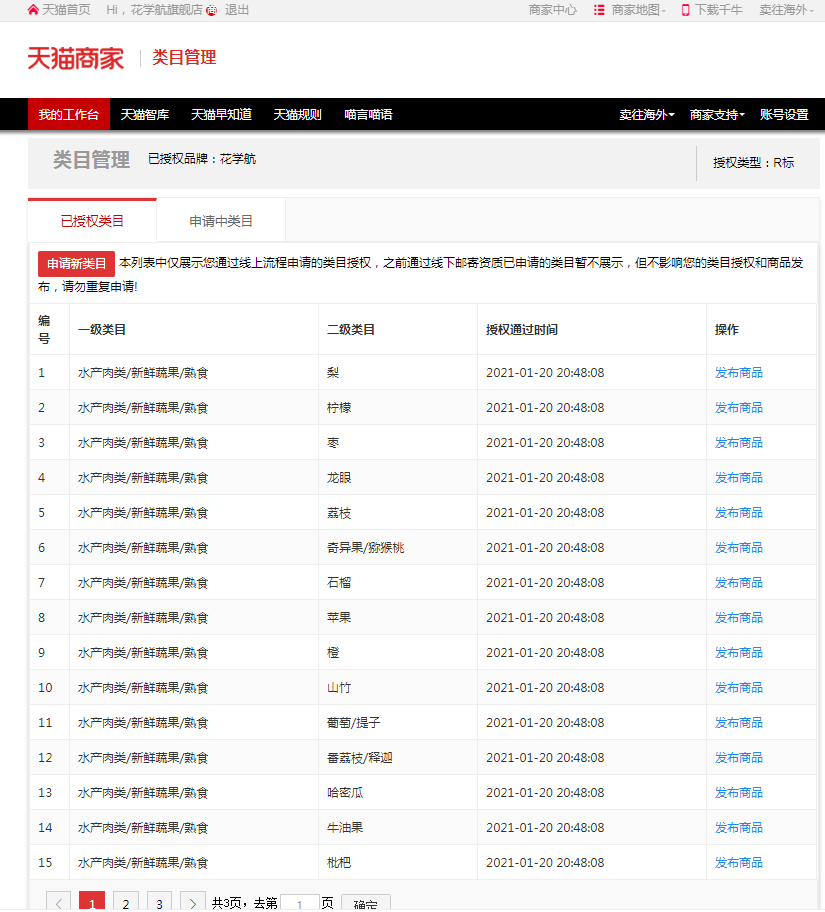Open 天猫智库 menu item
825x912 pixels.
(x=144, y=115)
